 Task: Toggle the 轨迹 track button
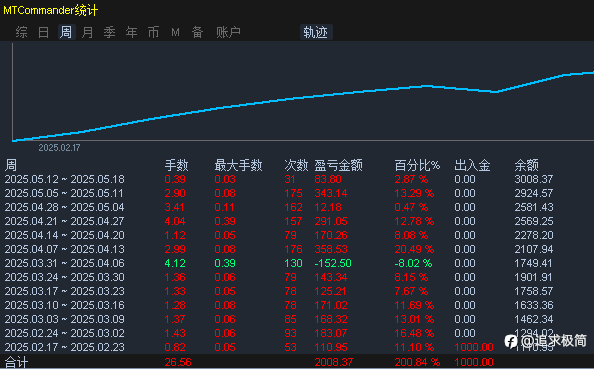(x=316, y=32)
